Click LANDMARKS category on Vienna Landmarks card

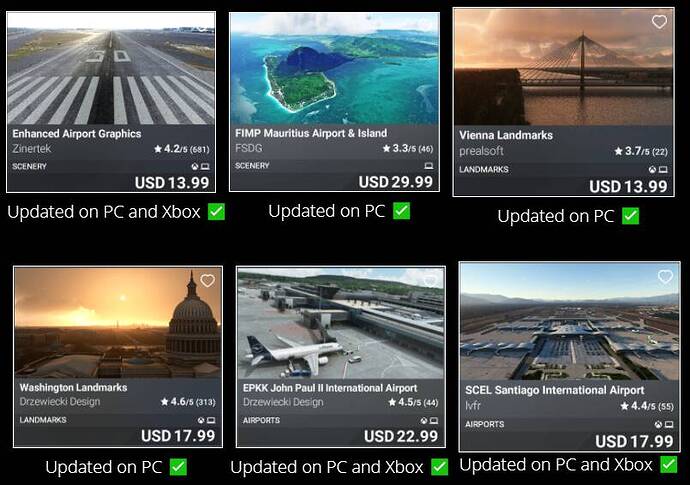pyautogui.click(x=484, y=169)
